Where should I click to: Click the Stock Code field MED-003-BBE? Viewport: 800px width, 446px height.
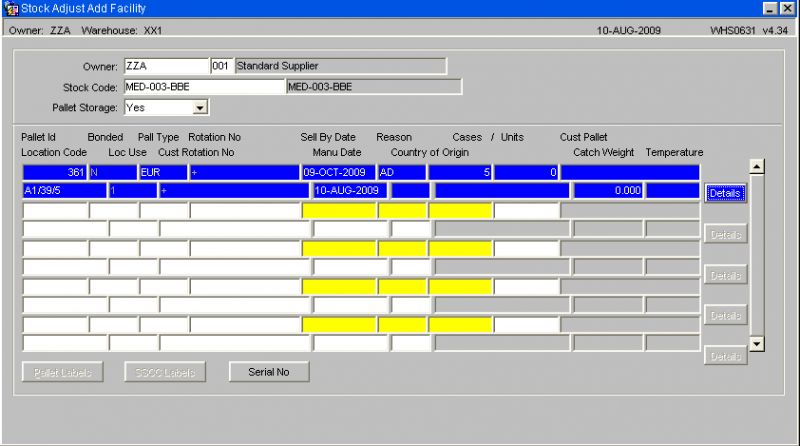tap(204, 87)
